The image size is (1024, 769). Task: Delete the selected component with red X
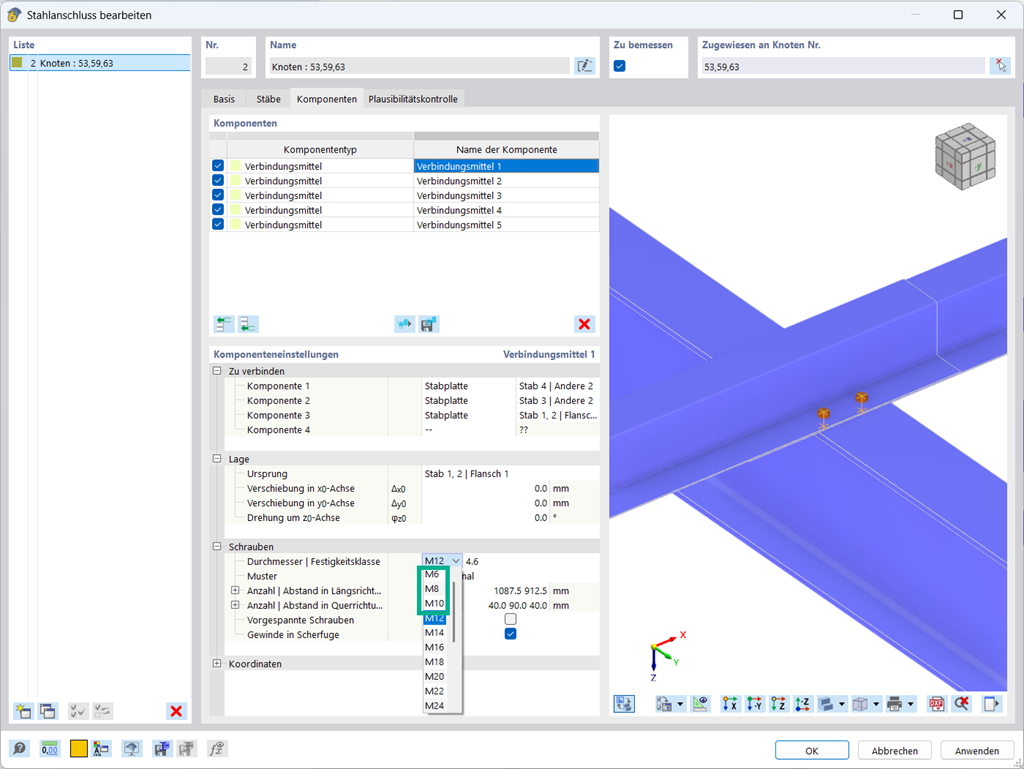[x=584, y=324]
